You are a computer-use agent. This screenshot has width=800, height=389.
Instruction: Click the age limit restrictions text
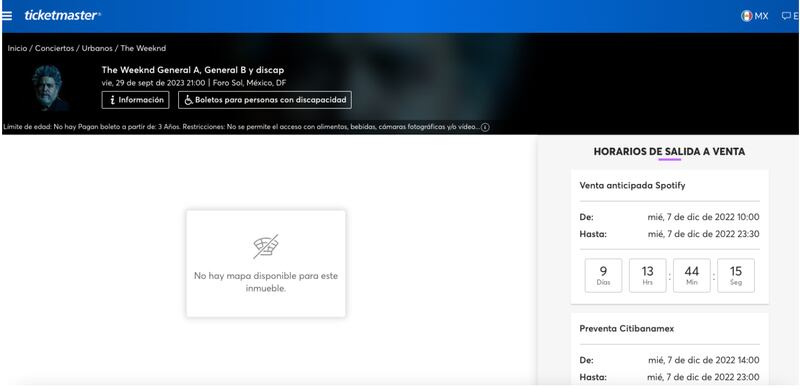(x=241, y=127)
